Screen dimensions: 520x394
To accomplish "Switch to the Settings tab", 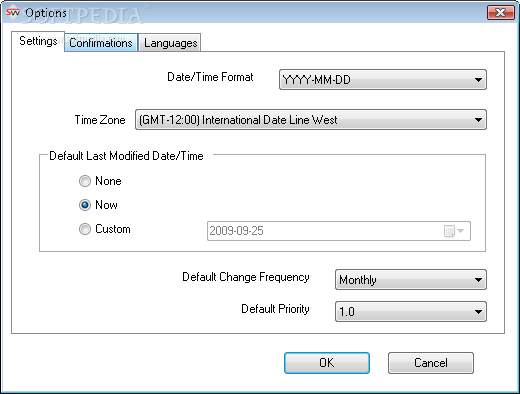I will (x=38, y=41).
